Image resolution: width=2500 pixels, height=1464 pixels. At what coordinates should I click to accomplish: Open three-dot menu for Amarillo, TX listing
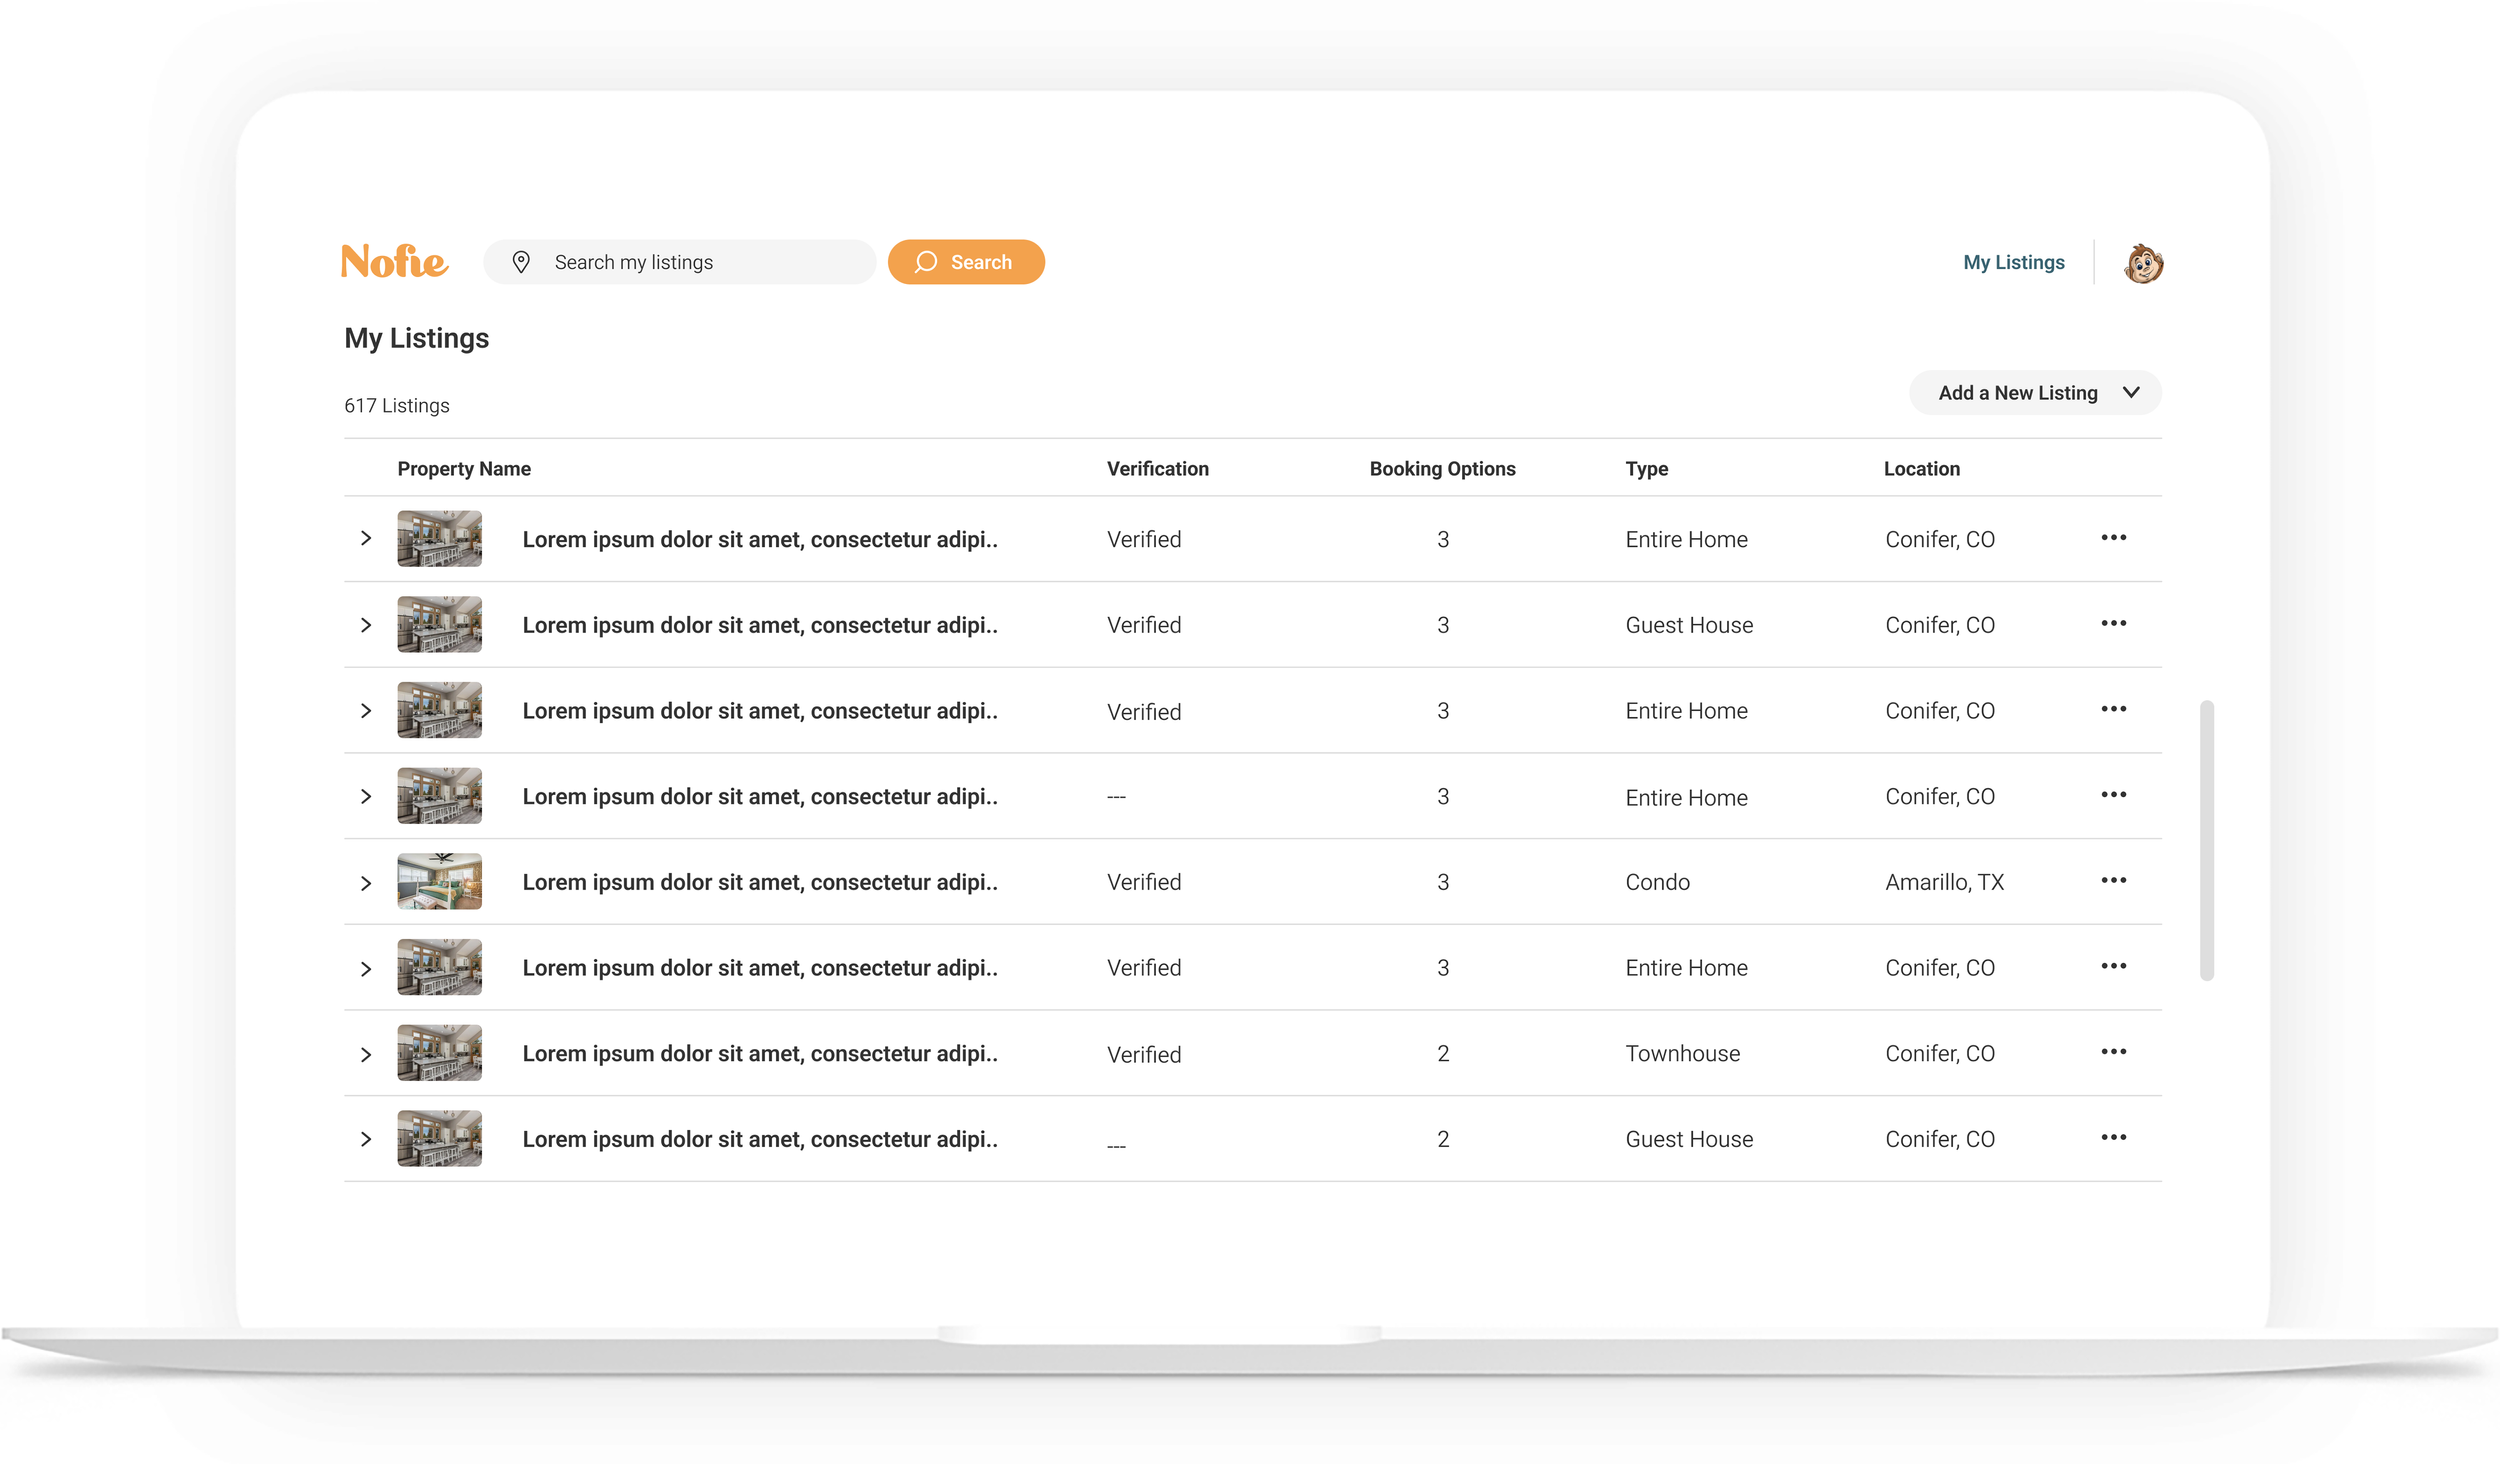(2113, 881)
